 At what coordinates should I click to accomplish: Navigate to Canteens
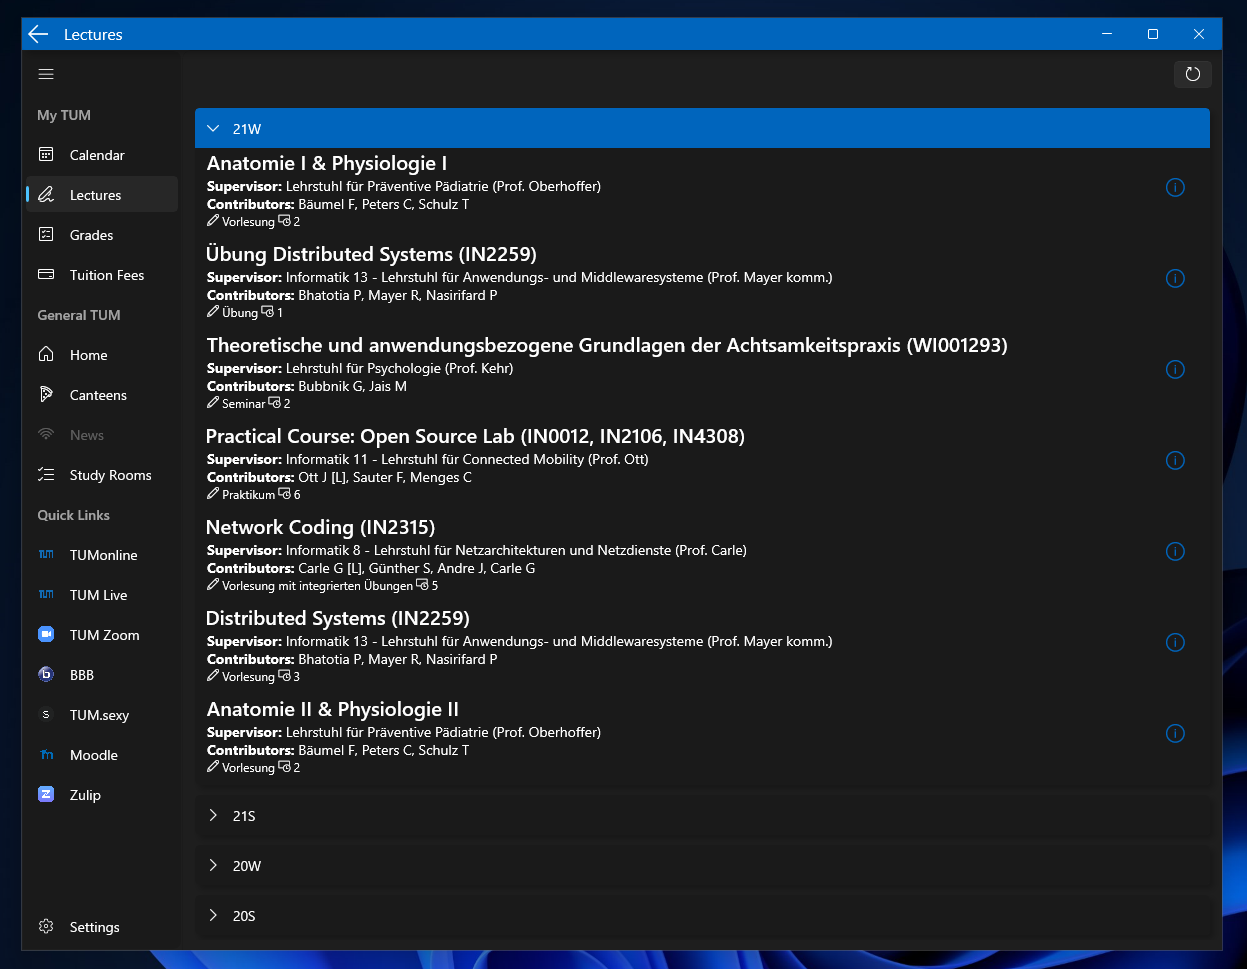coord(102,394)
